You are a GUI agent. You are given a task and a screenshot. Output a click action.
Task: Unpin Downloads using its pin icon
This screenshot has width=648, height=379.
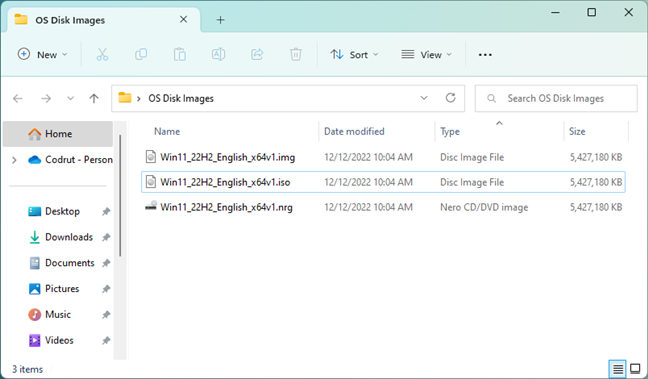tap(106, 237)
